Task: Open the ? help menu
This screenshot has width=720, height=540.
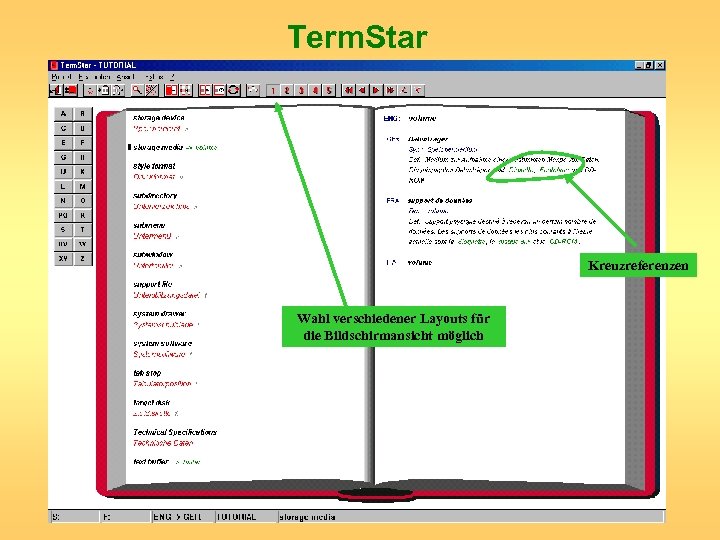Action: pos(173,77)
